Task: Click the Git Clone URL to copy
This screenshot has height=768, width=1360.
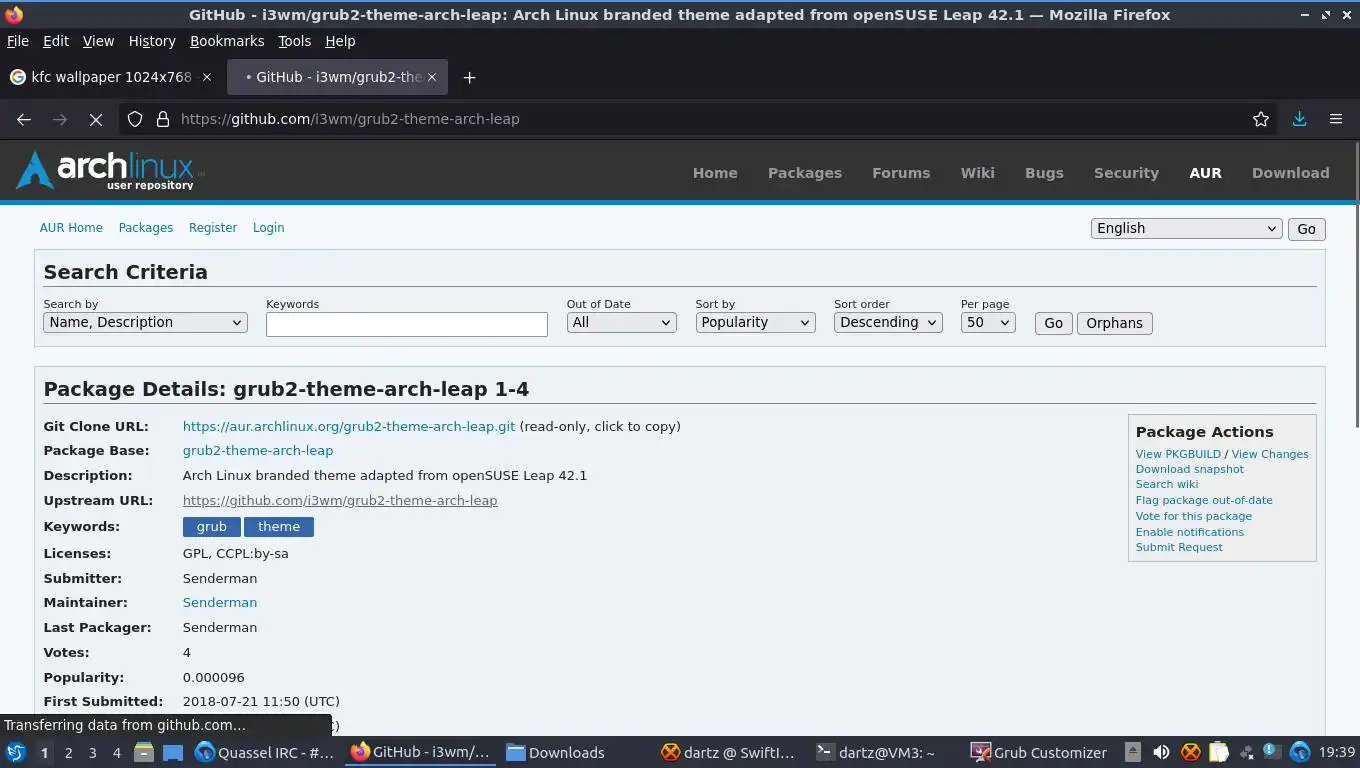Action: (x=349, y=426)
